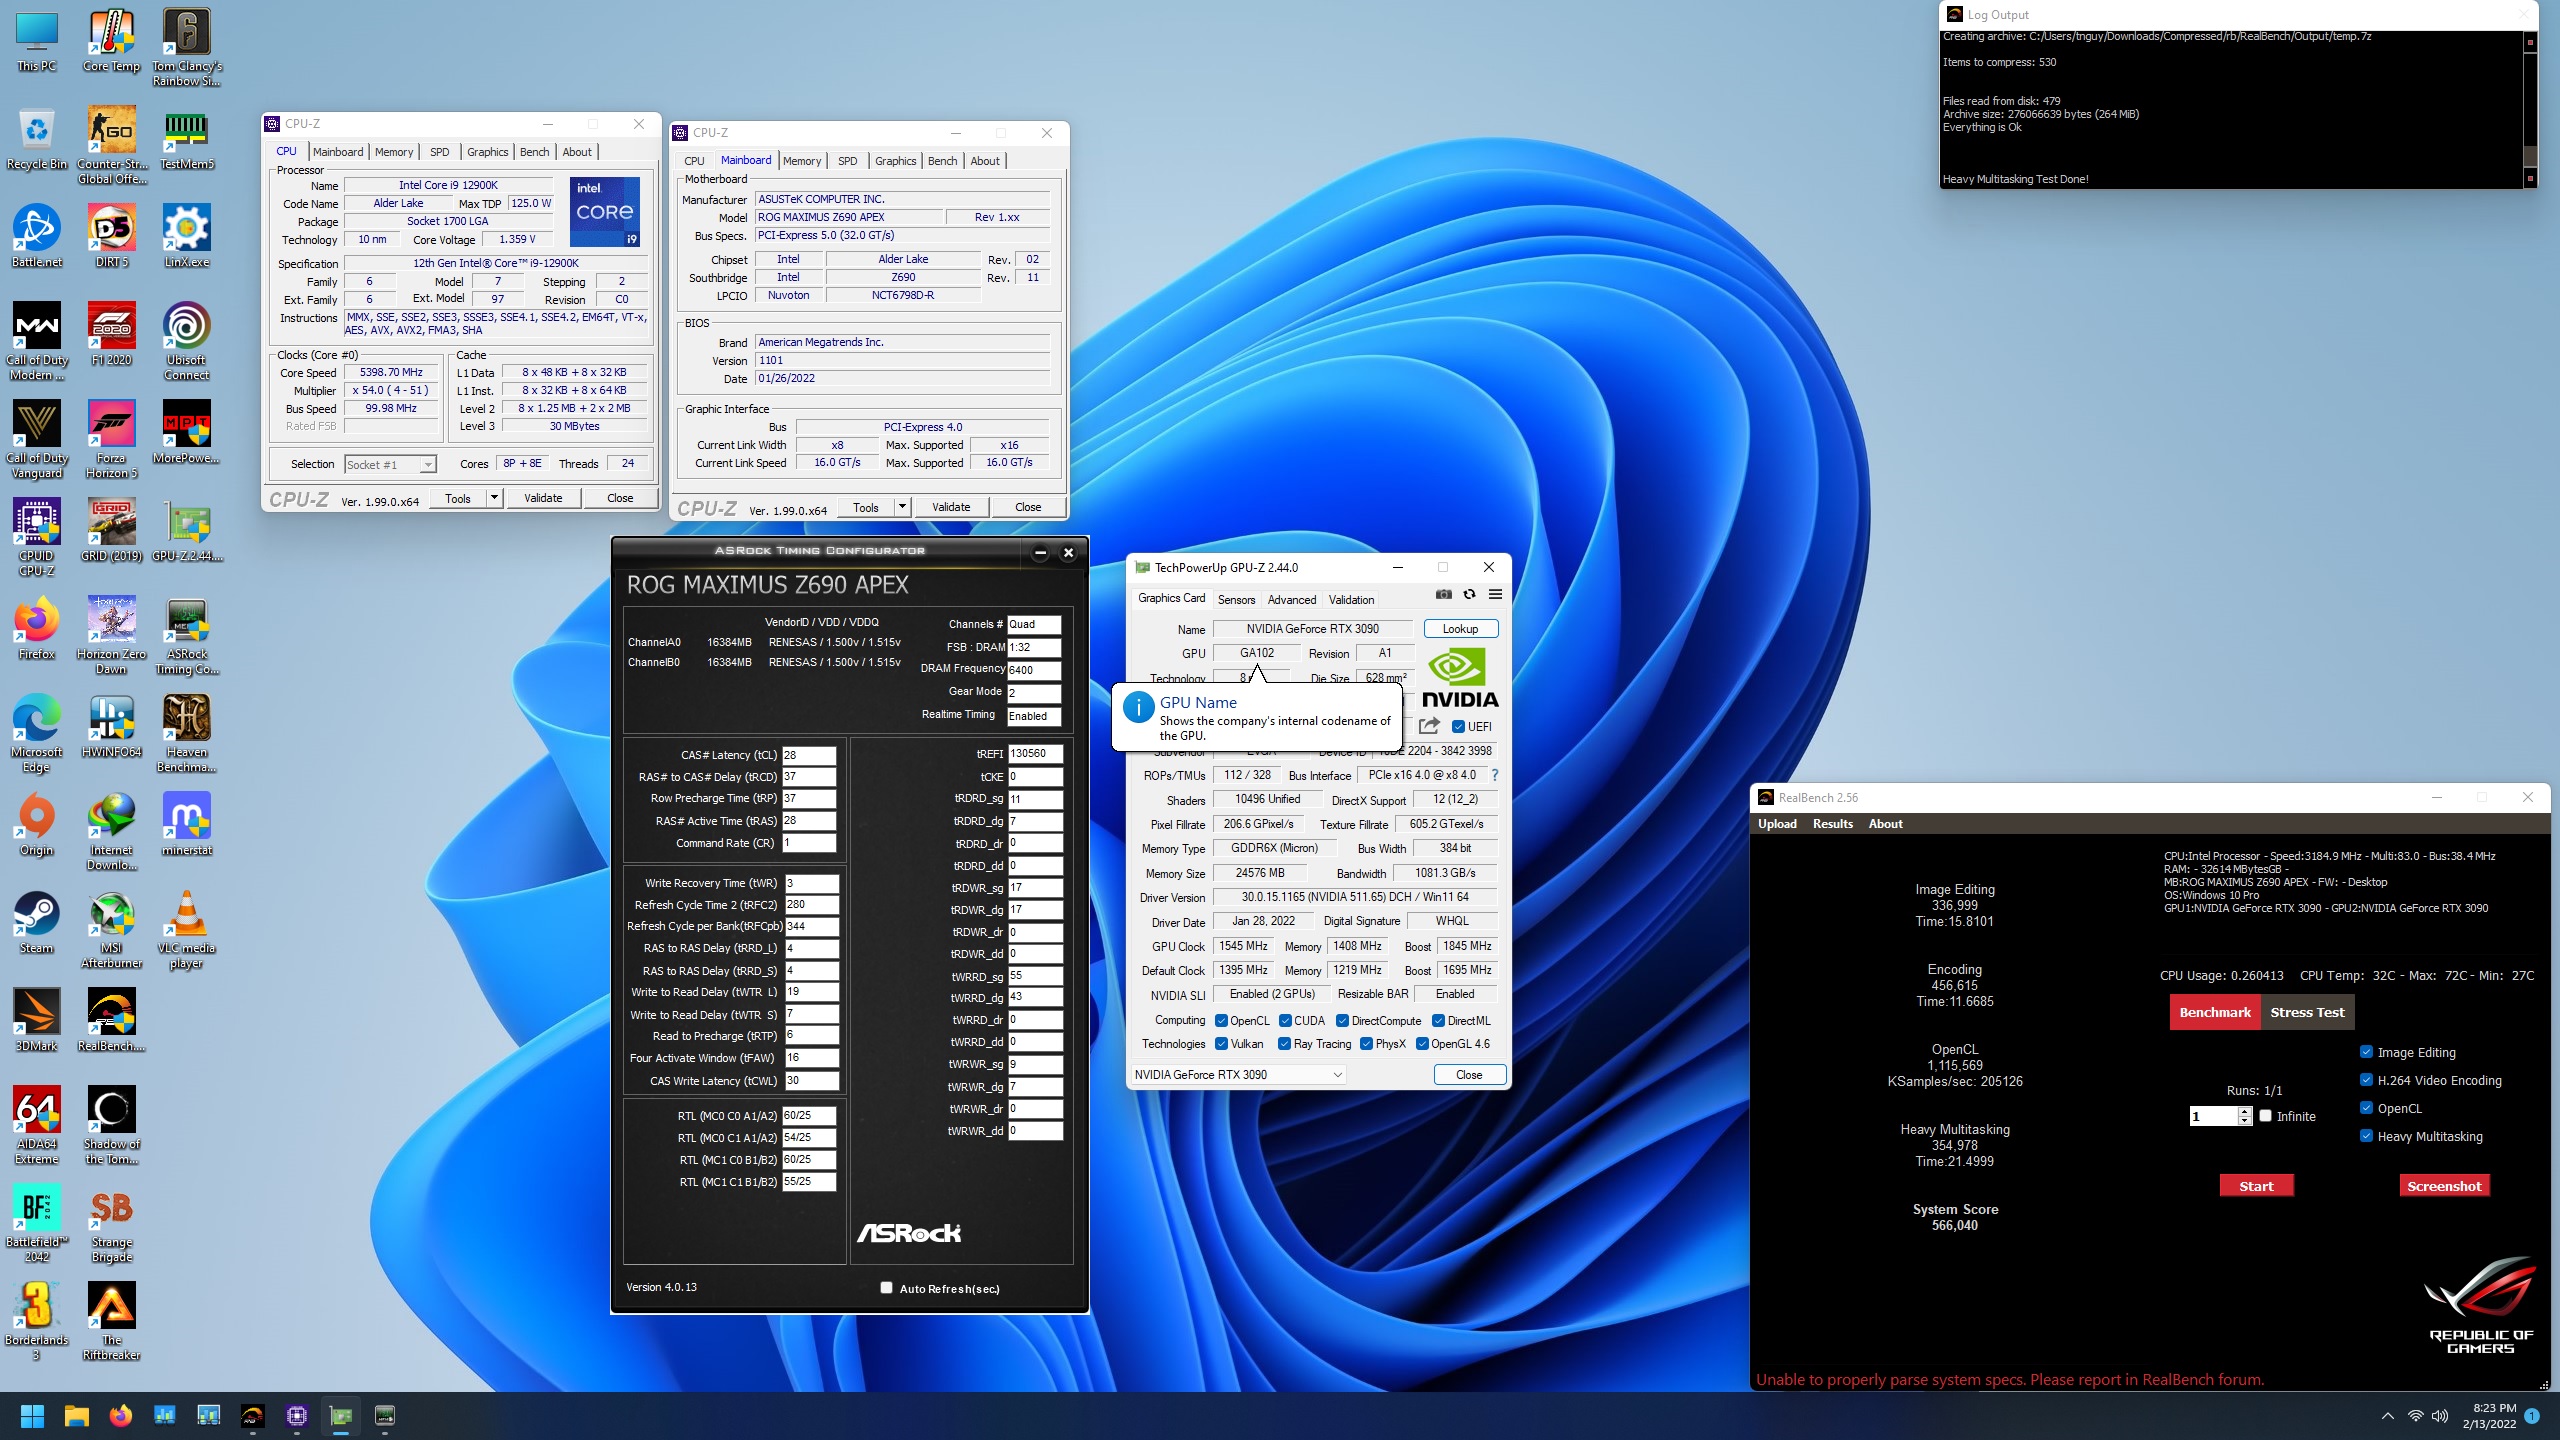Click Validate button in CPU-Z CPU window
The height and width of the screenshot is (1440, 2560).
pos(543,498)
